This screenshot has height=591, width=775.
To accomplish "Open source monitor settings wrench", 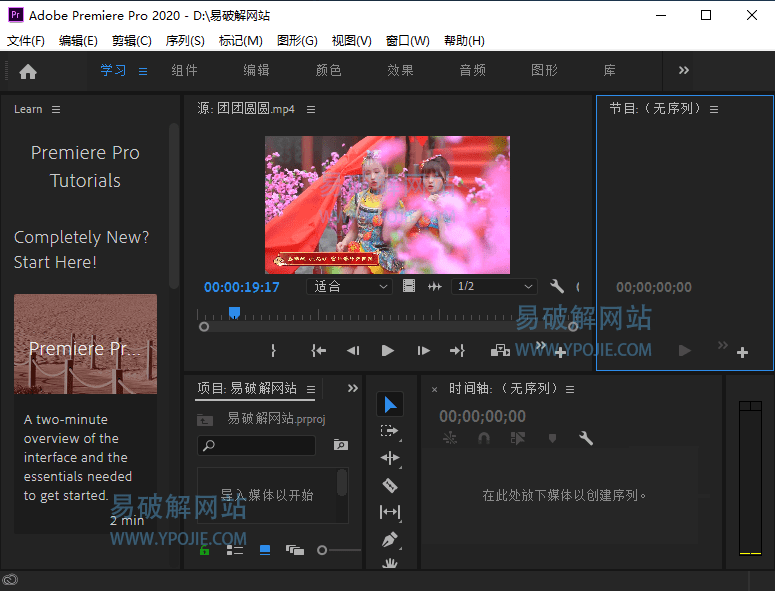I will pyautogui.click(x=557, y=286).
